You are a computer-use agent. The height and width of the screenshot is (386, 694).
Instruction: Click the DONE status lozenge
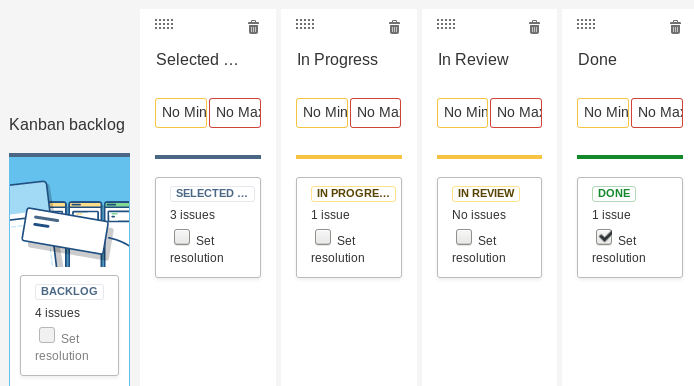(614, 193)
